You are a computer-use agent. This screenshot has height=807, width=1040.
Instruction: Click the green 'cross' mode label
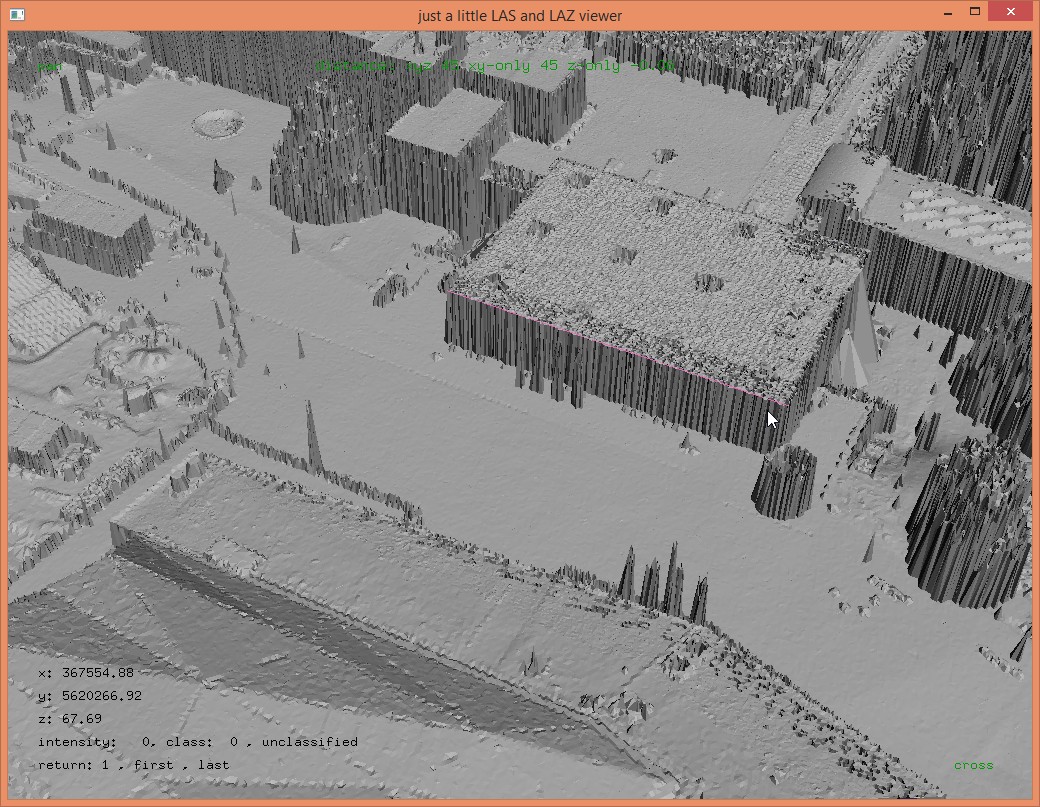pos(973,765)
